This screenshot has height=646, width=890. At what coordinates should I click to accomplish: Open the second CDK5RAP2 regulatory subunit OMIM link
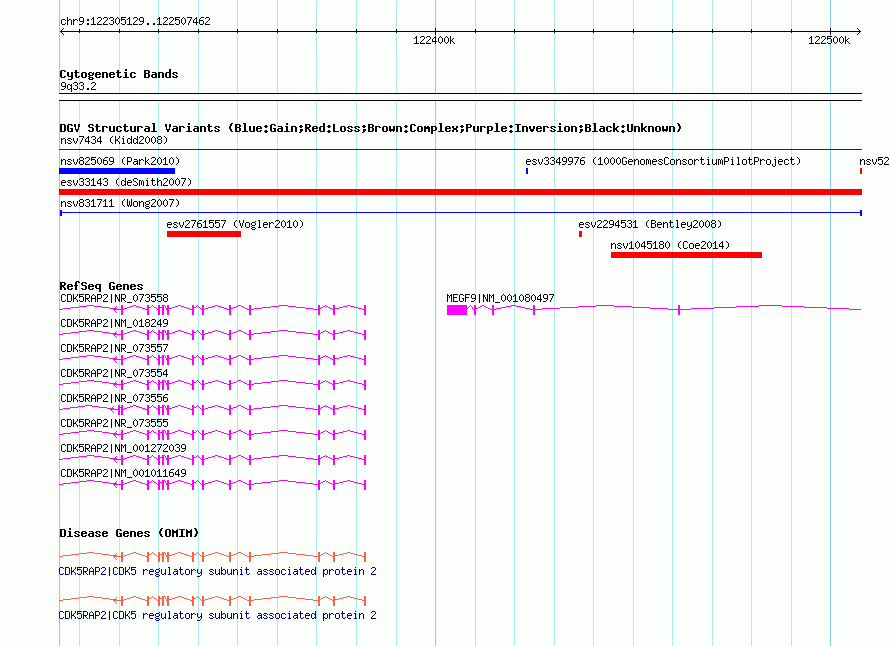(x=217, y=615)
